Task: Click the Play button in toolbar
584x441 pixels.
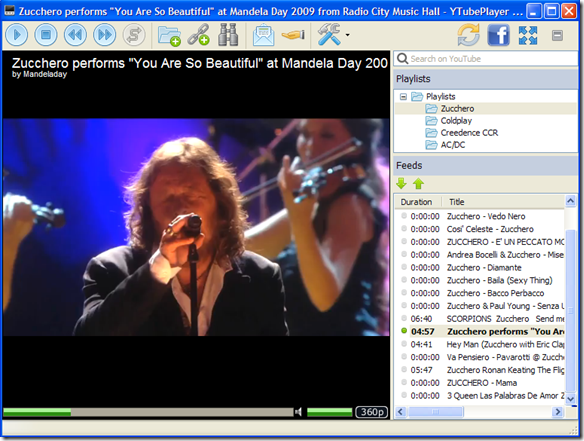Action: (16, 35)
